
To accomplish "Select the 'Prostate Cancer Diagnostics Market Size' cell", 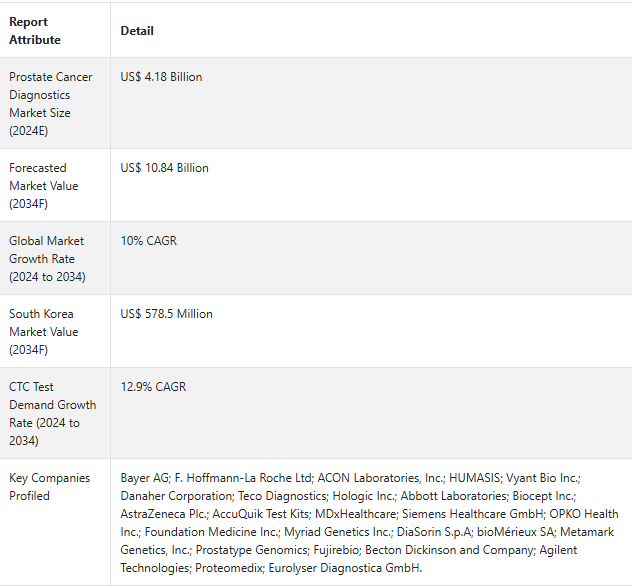I will (x=51, y=104).
